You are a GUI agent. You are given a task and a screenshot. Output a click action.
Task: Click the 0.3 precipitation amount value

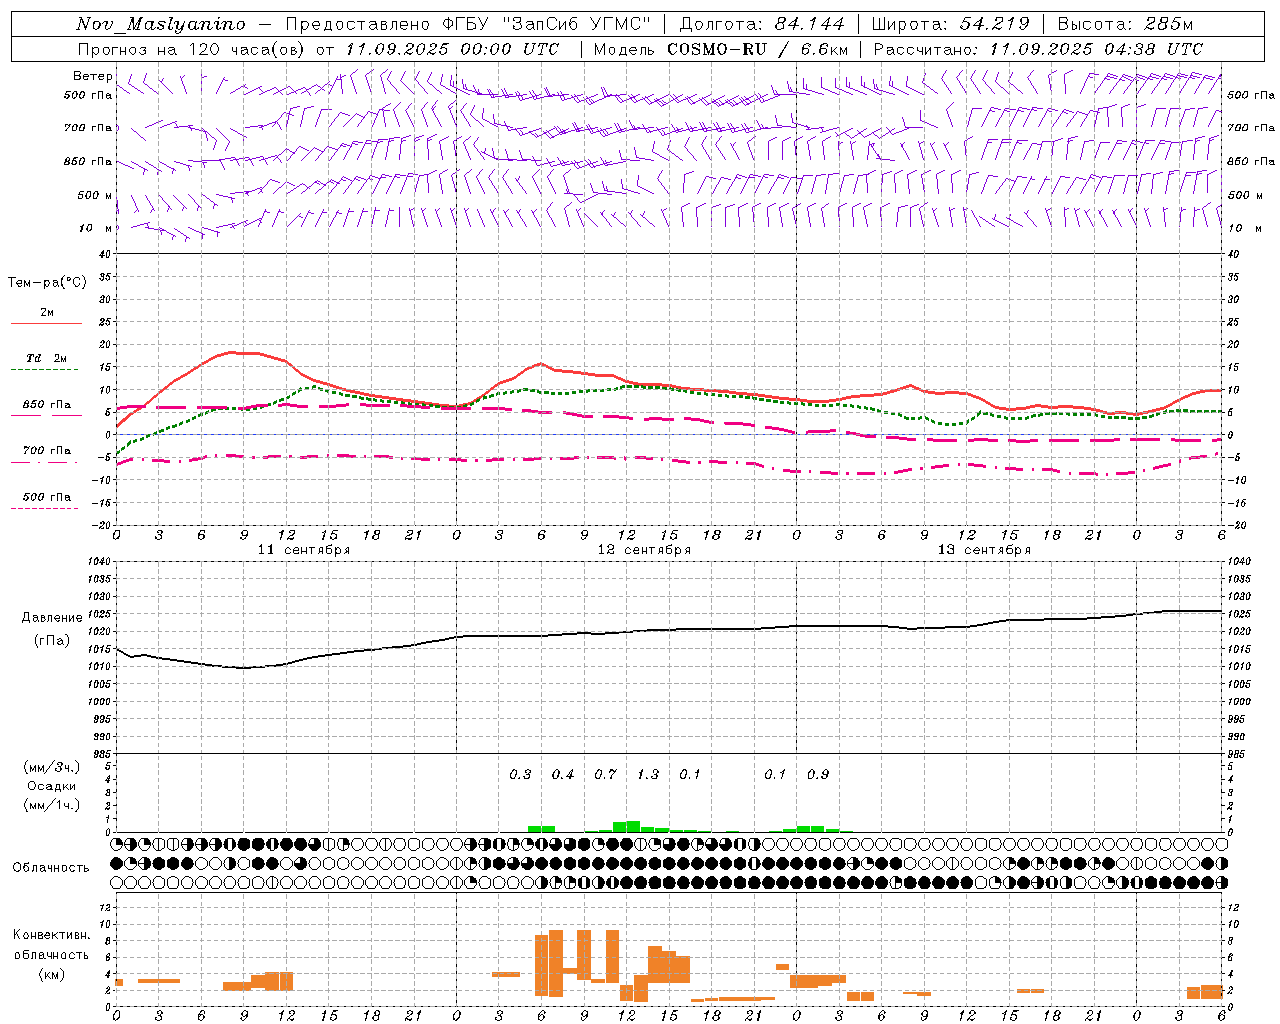(520, 775)
